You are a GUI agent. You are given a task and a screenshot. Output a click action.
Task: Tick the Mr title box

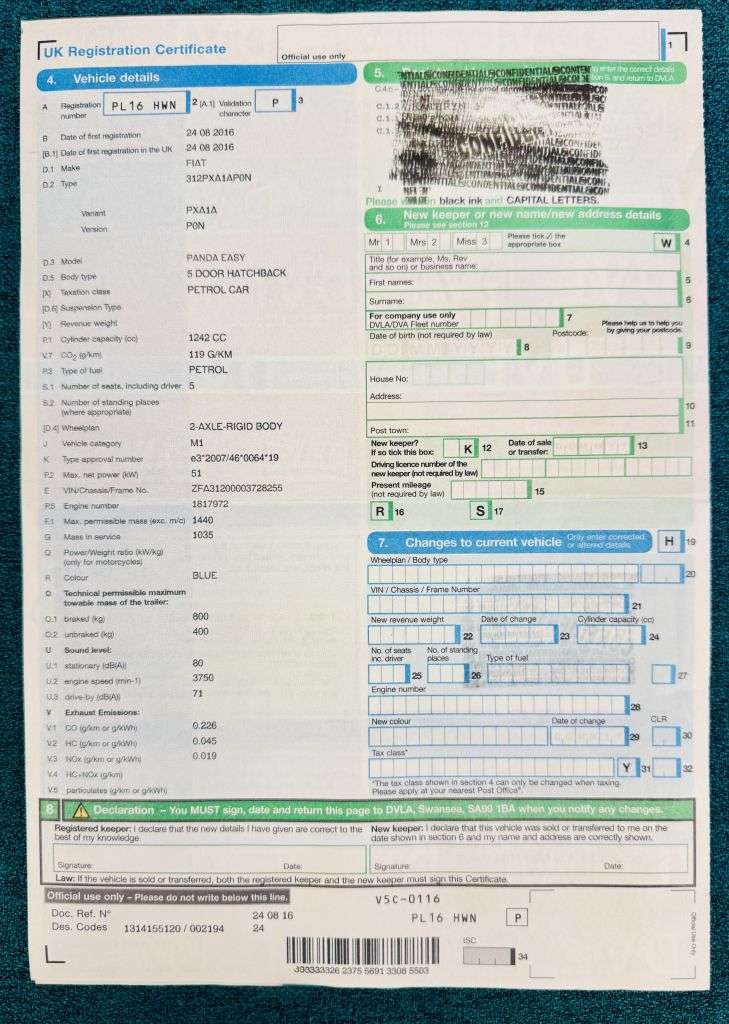[386, 242]
